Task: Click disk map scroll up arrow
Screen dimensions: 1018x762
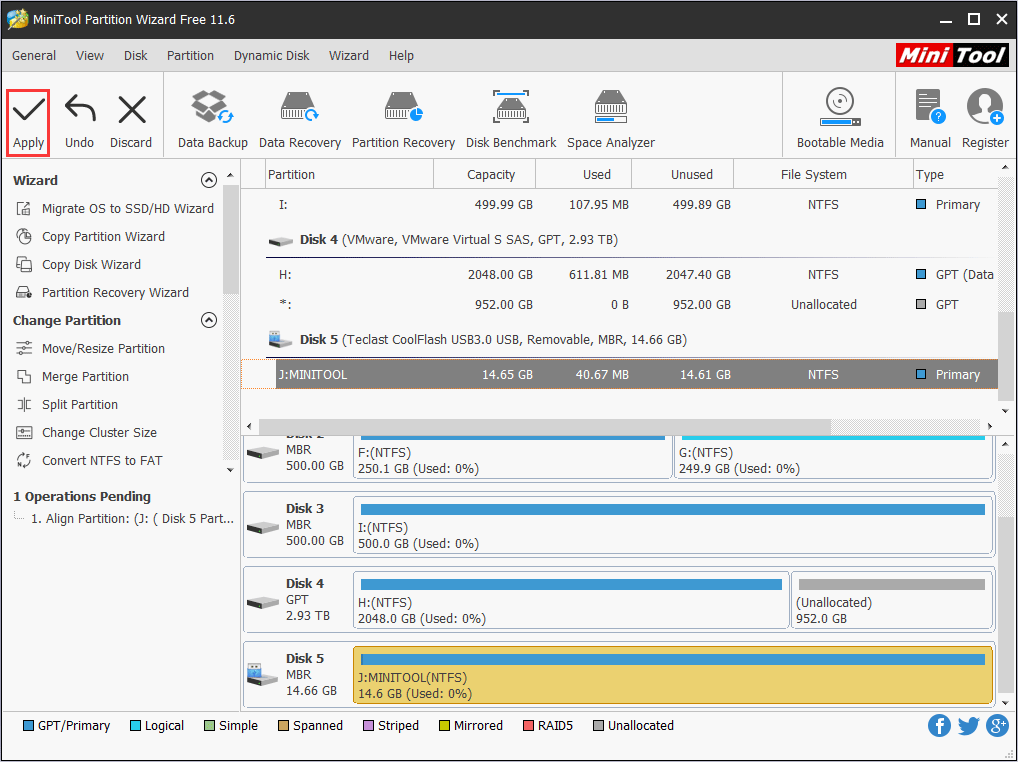Action: pos(1005,444)
